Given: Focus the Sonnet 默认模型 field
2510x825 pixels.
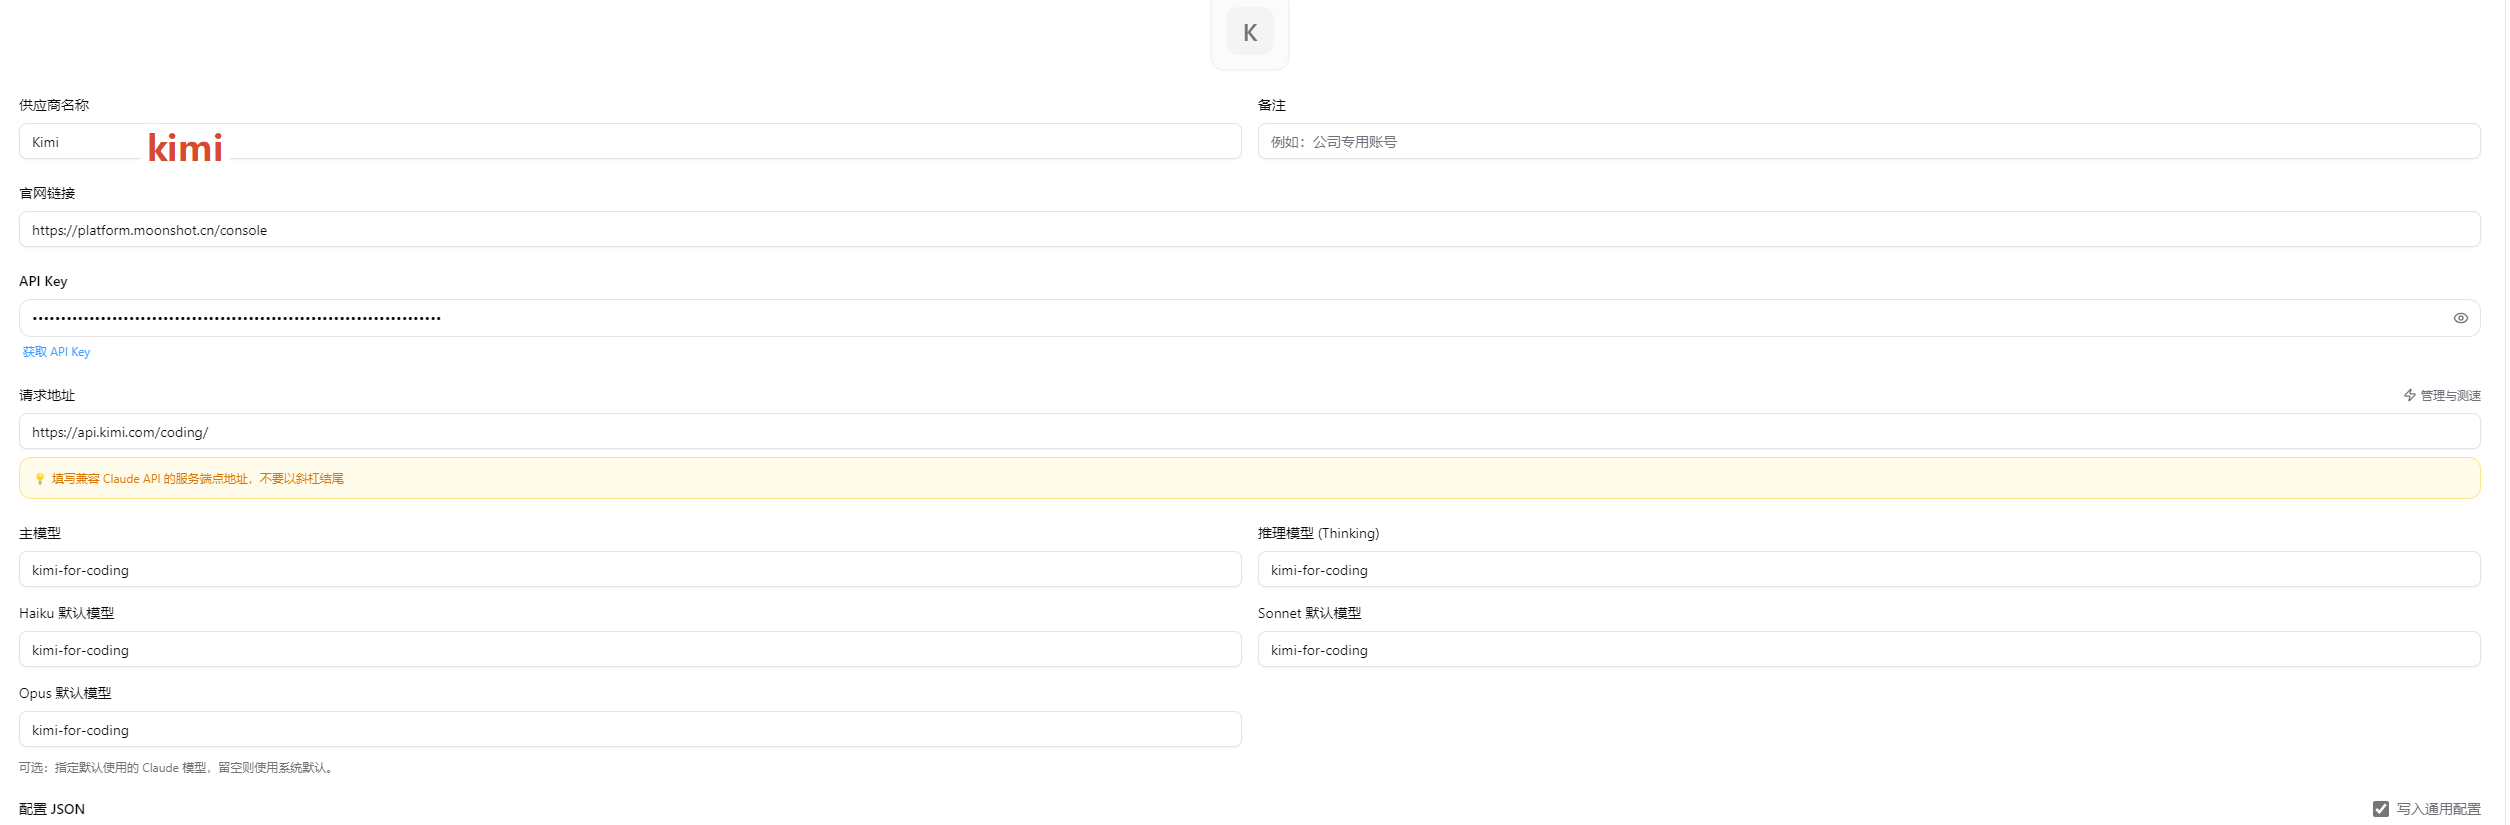Looking at the screenshot, I should point(1869,649).
